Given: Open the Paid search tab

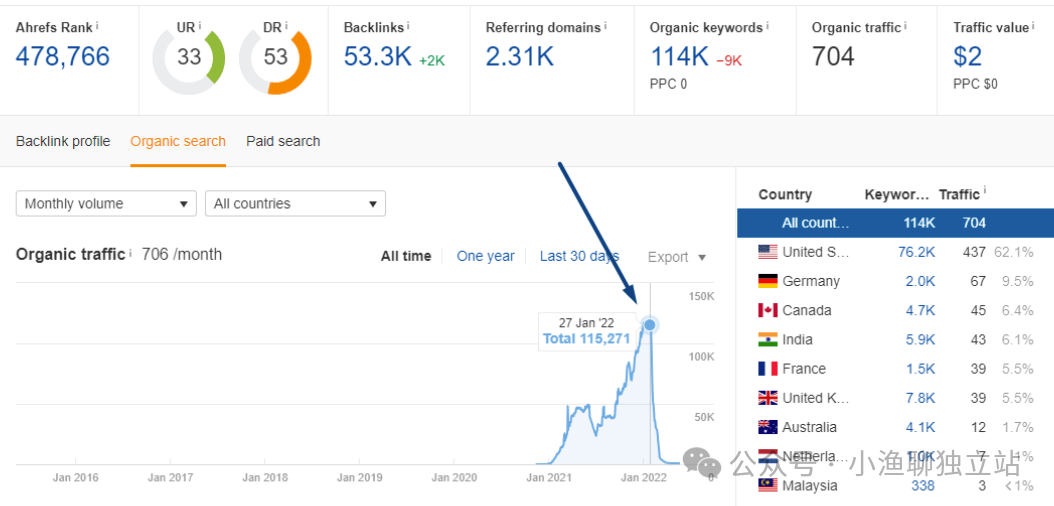Looking at the screenshot, I should (283, 141).
